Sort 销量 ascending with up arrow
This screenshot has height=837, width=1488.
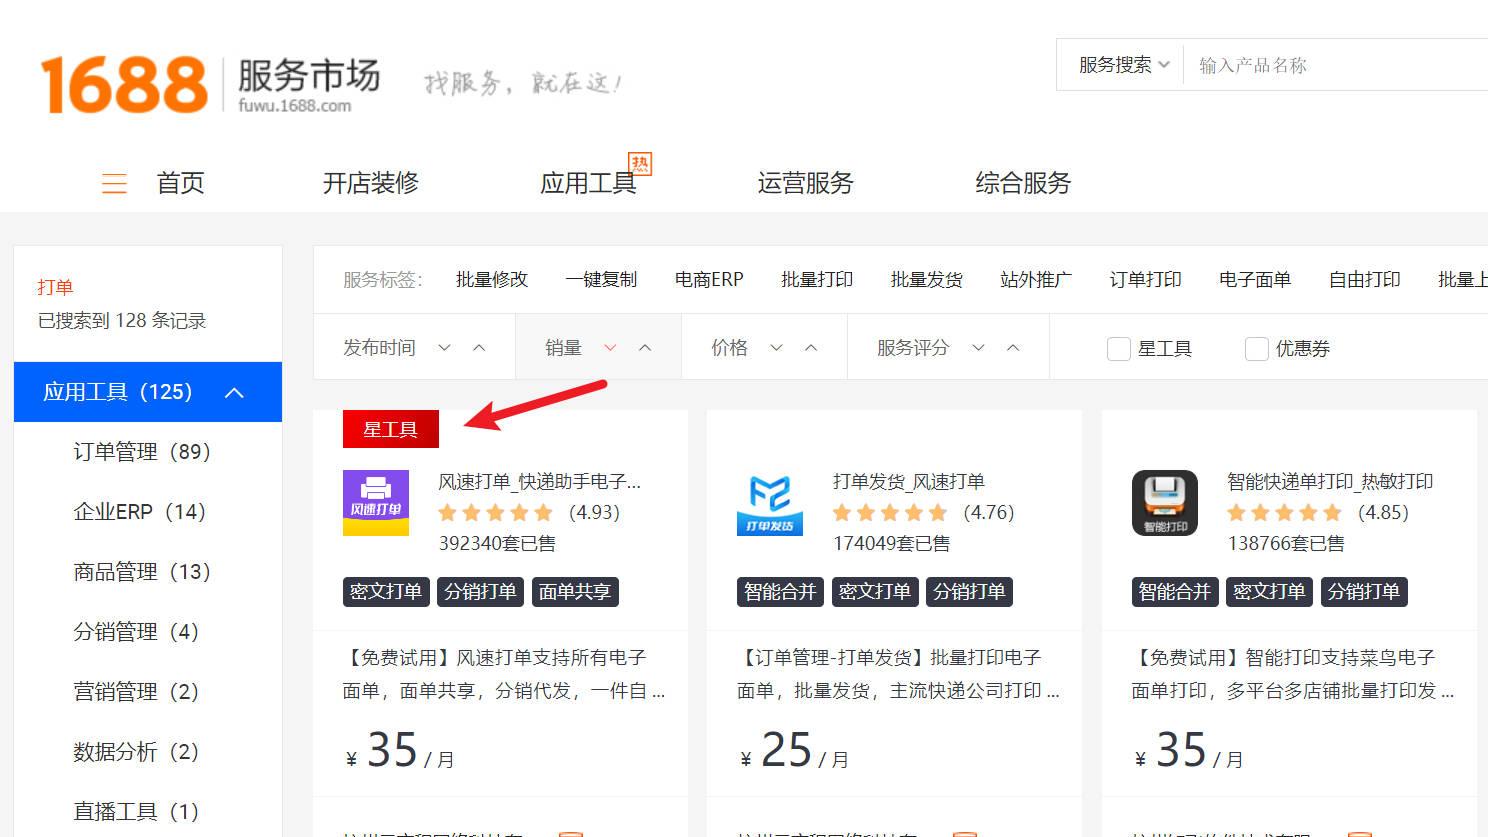(x=645, y=348)
